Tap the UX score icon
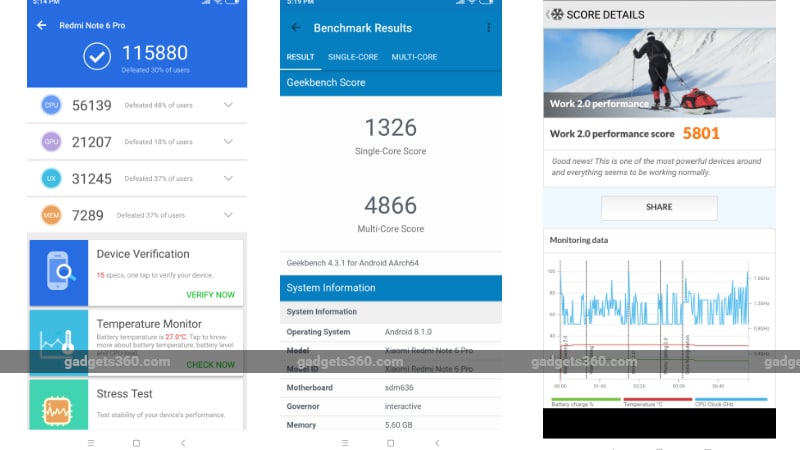The height and width of the screenshot is (450, 800). 51,179
